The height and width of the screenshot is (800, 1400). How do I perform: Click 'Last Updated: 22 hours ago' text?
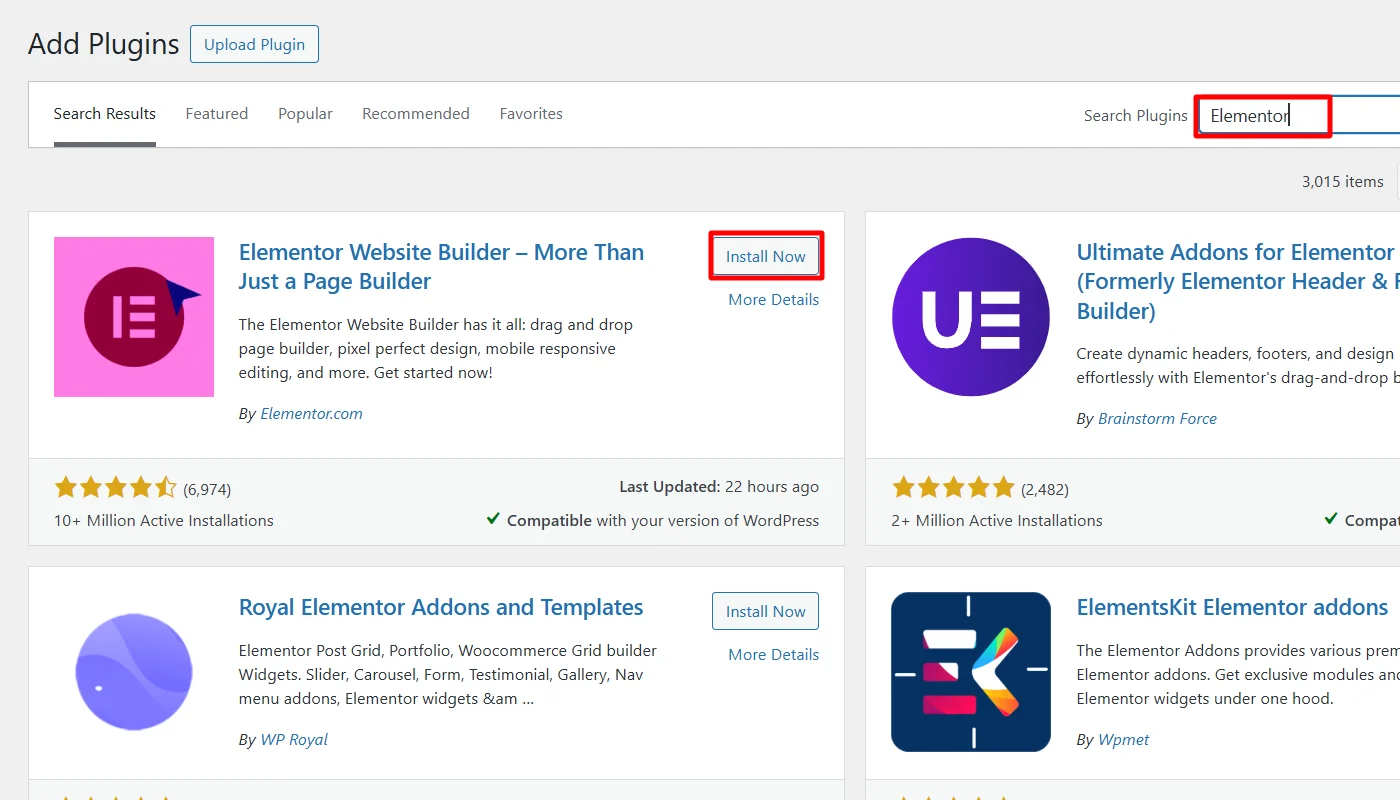(x=719, y=487)
